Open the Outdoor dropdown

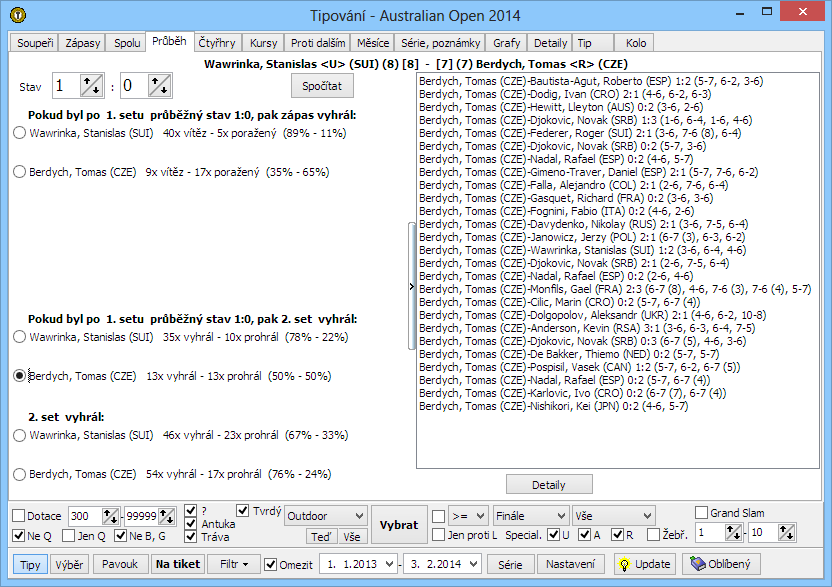click(x=326, y=516)
